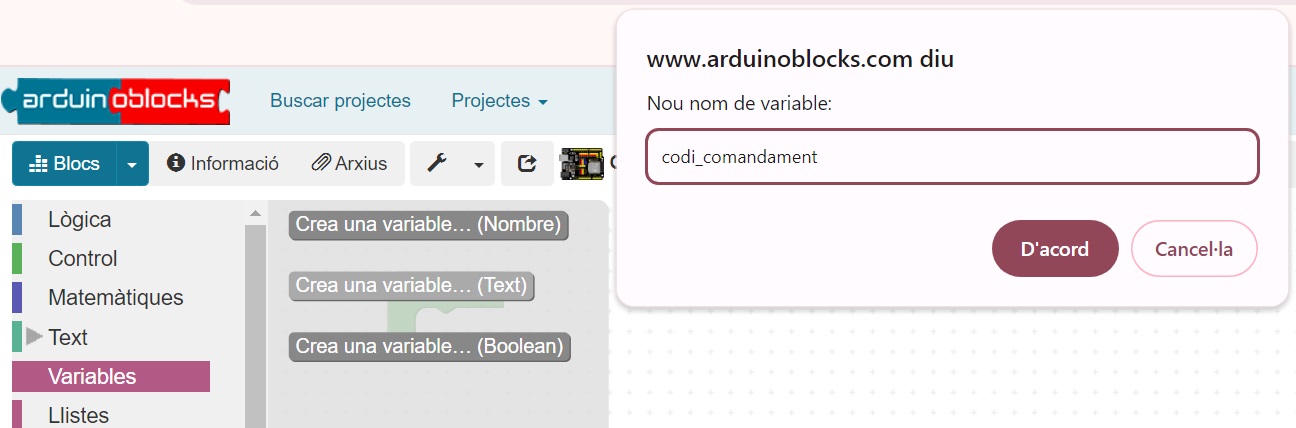
Task: Expand the Blocs dropdown arrow
Action: (x=132, y=164)
